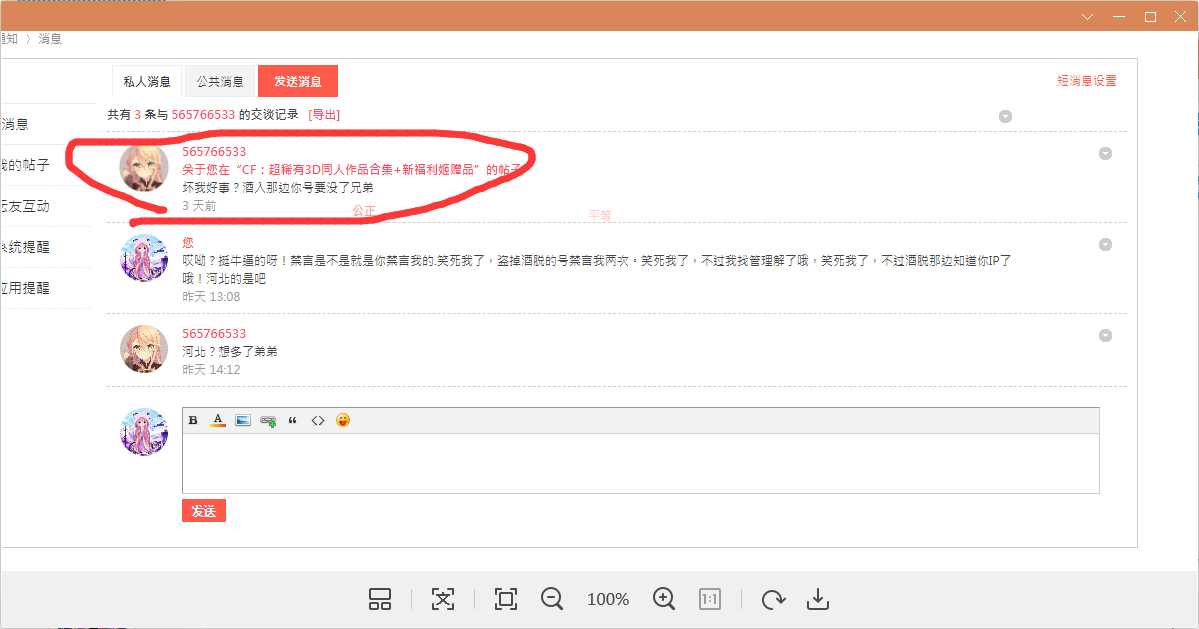
Task: Open avatar beside the 河北？想多了弟弟 reply
Action: 144,349
